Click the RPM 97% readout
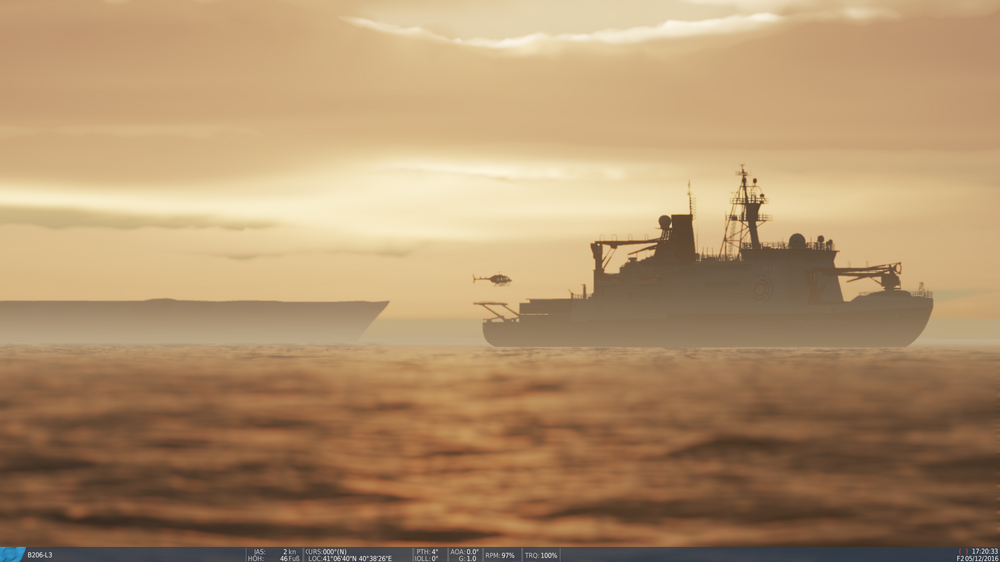The image size is (1000, 562). pos(500,555)
